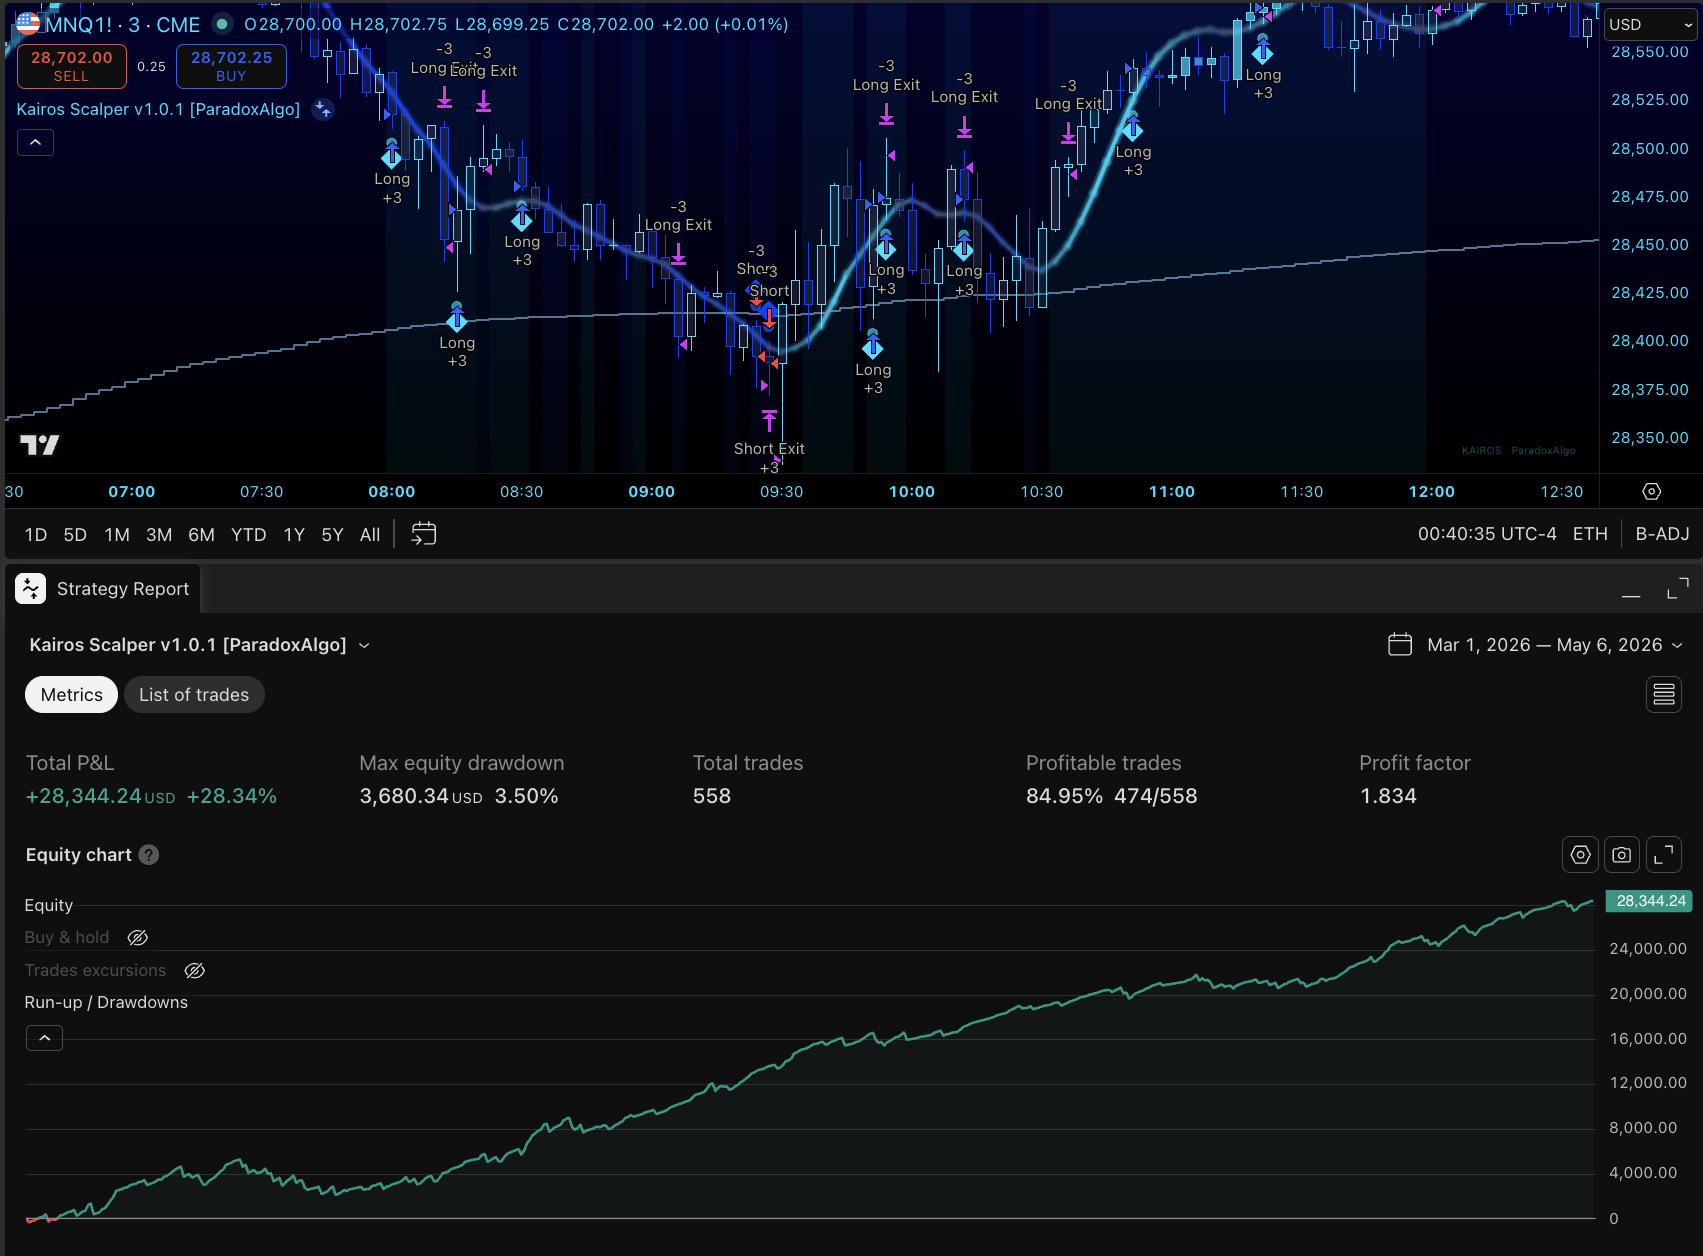This screenshot has height=1256, width=1703.
Task: Click the Short Exit marker arrow
Action: point(769,420)
